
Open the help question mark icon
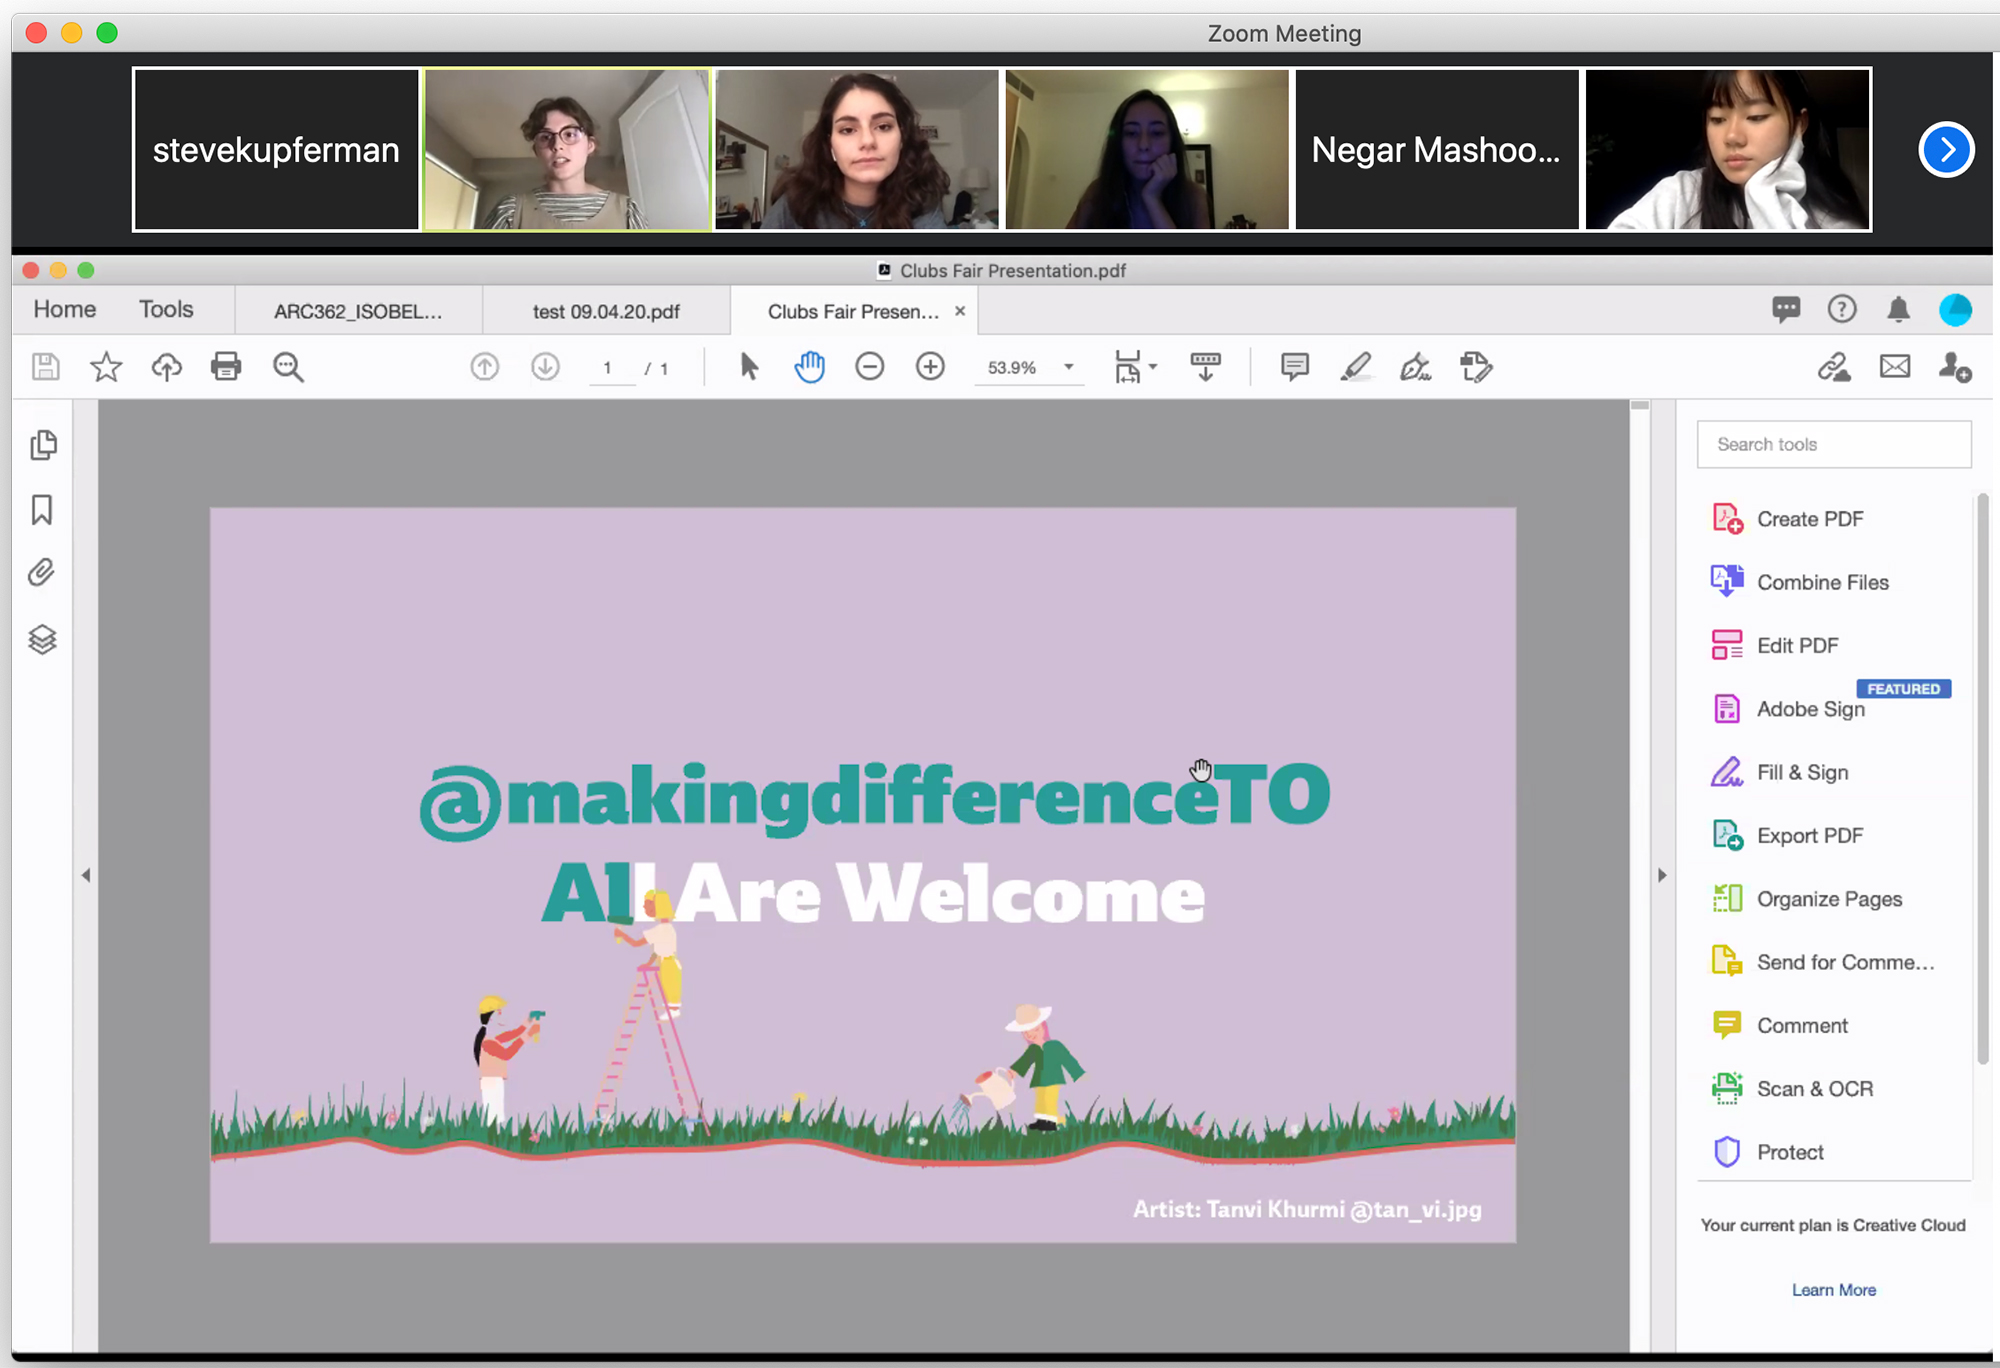1842,309
